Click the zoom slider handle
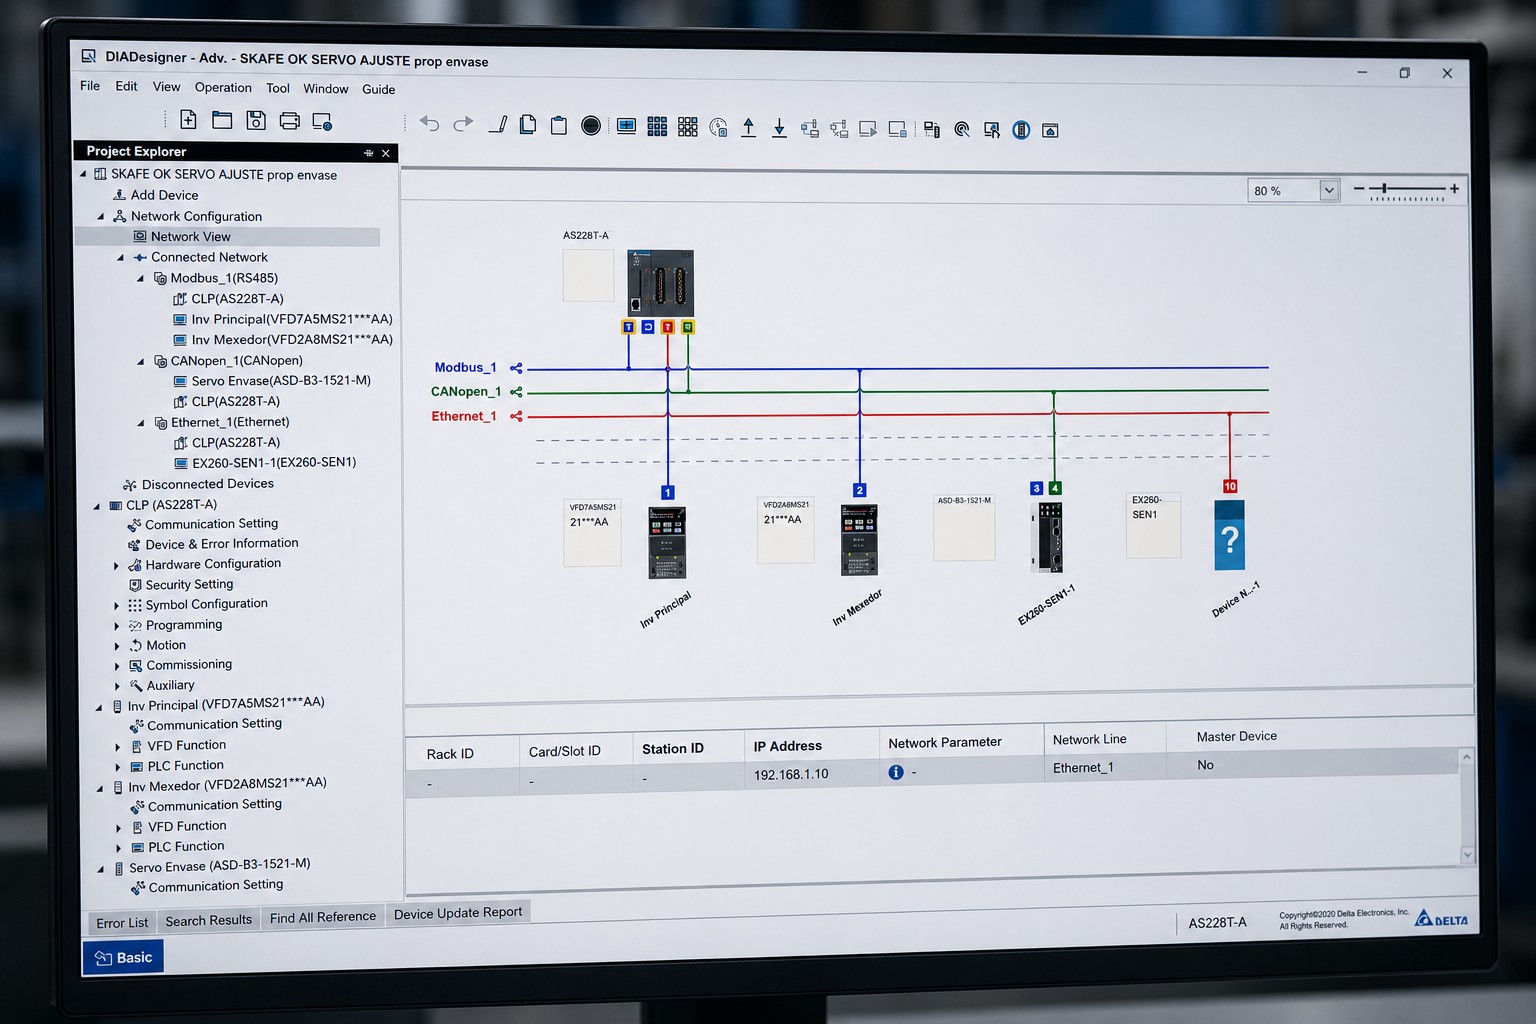This screenshot has height=1024, width=1536. [1384, 188]
